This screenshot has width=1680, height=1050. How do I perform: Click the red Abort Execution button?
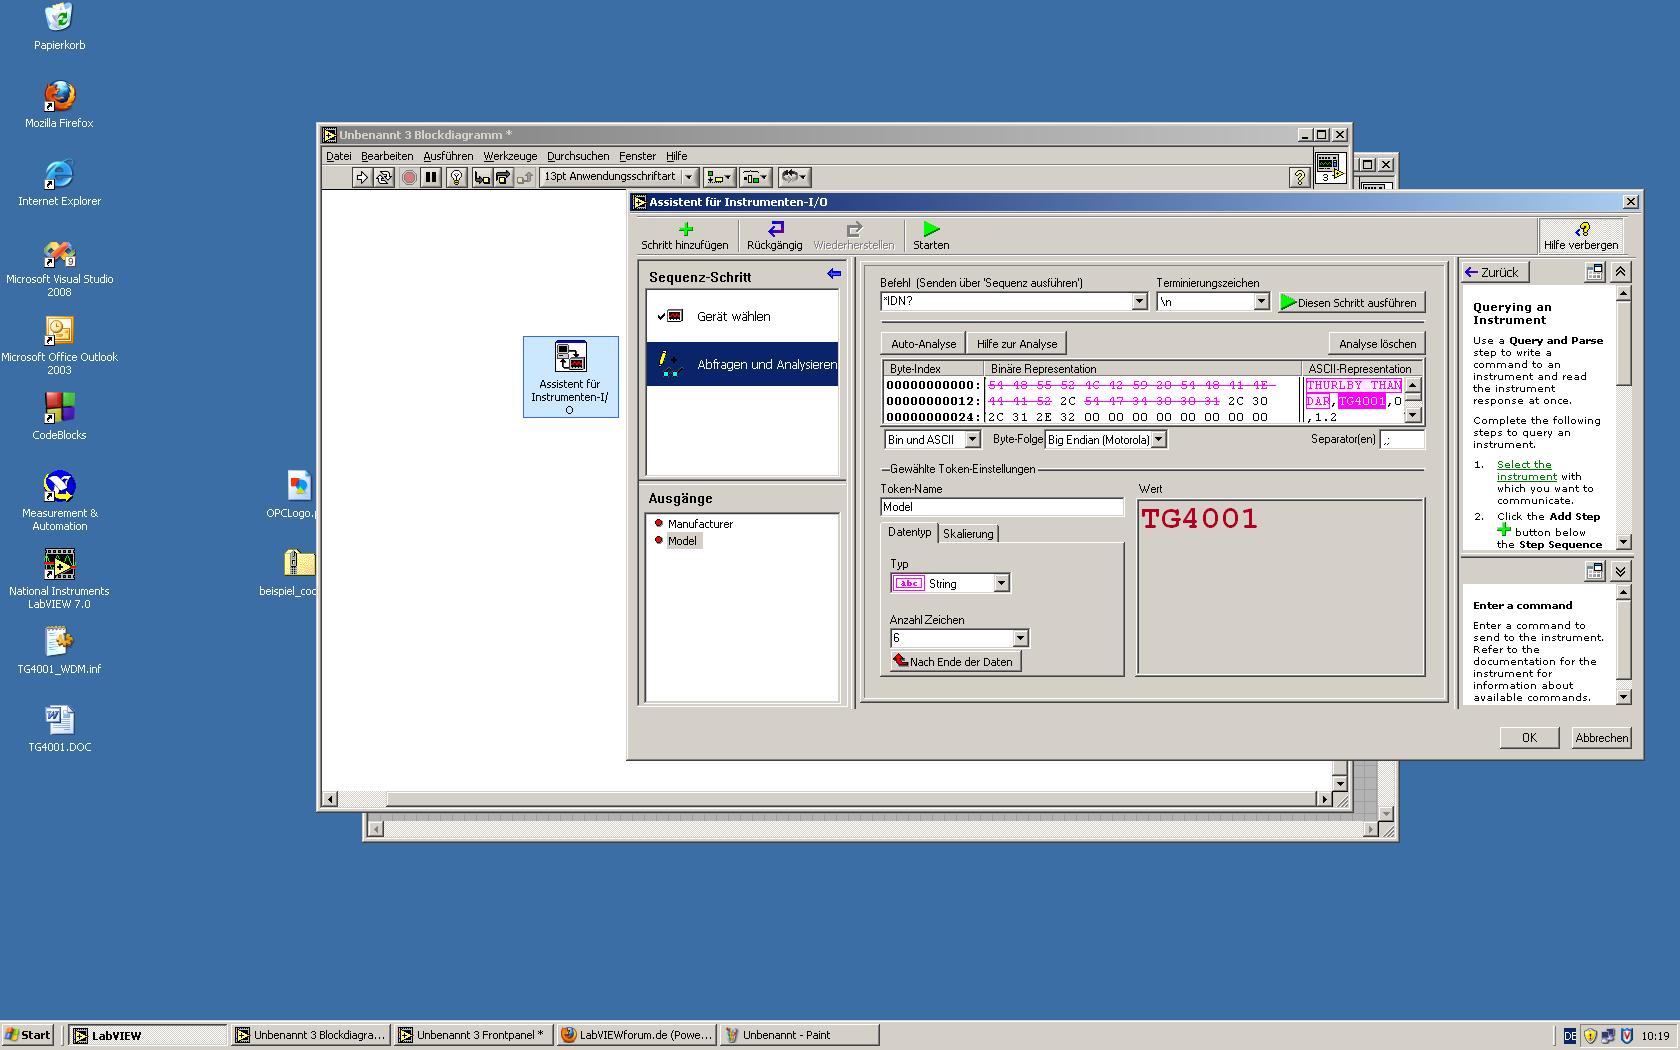click(409, 177)
